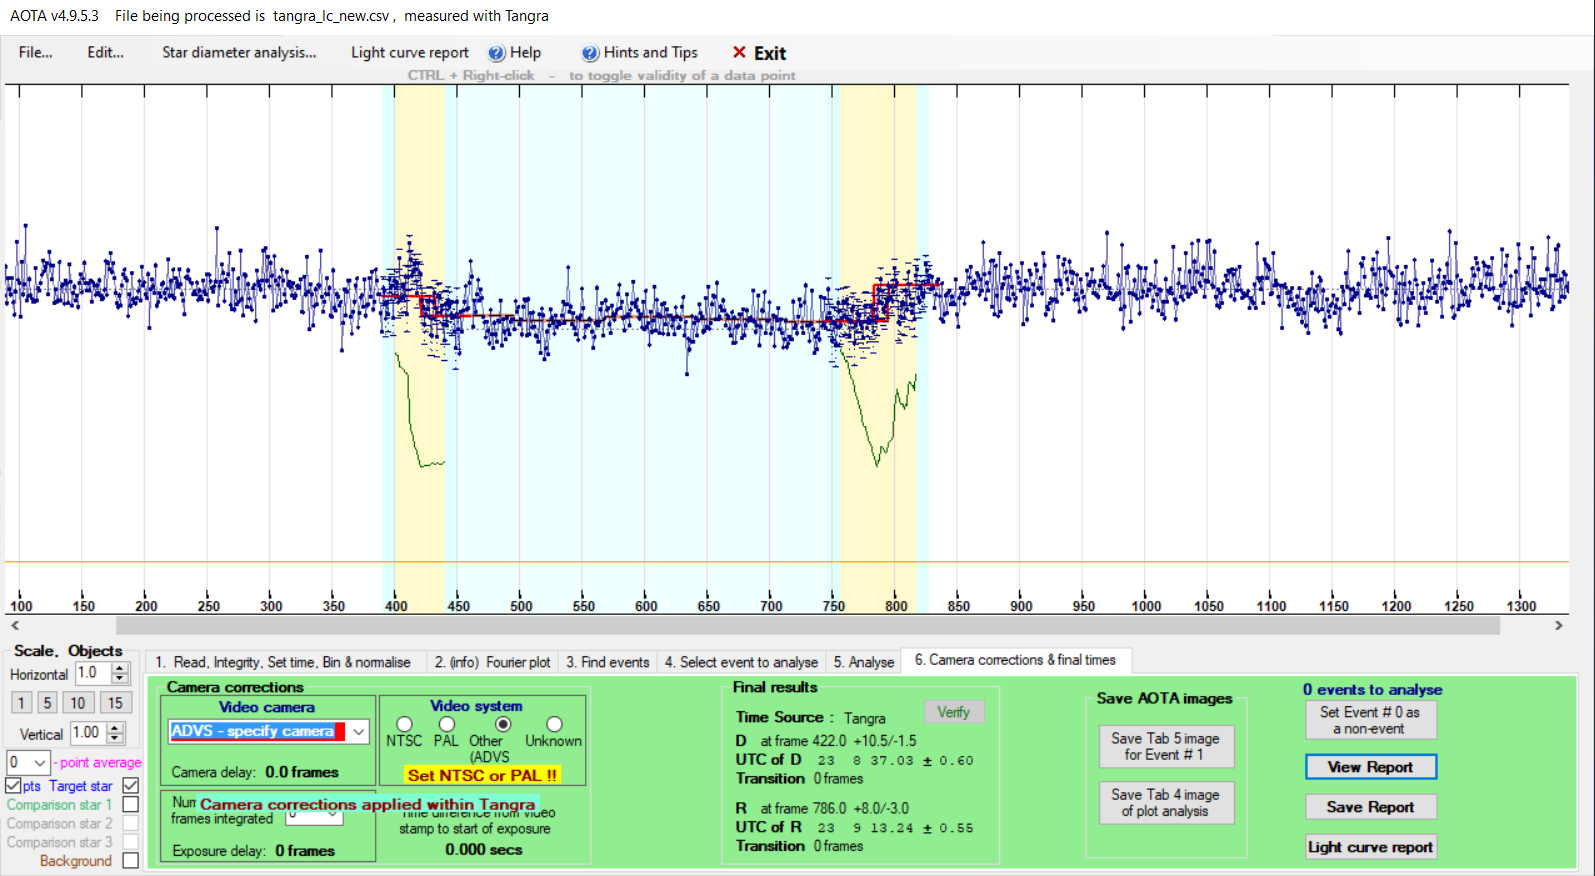The width and height of the screenshot is (1595, 876).
Task: Switch to the Find events tab
Action: [x=607, y=662]
